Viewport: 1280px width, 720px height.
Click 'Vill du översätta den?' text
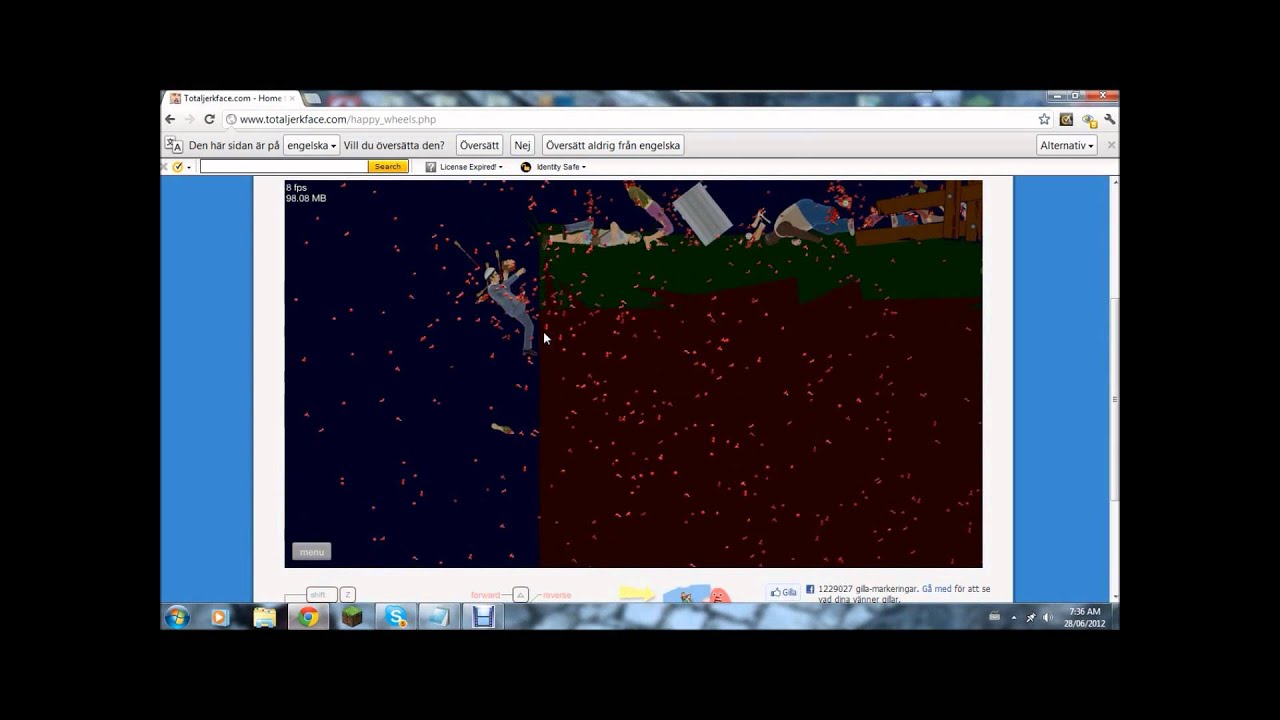[x=394, y=145]
